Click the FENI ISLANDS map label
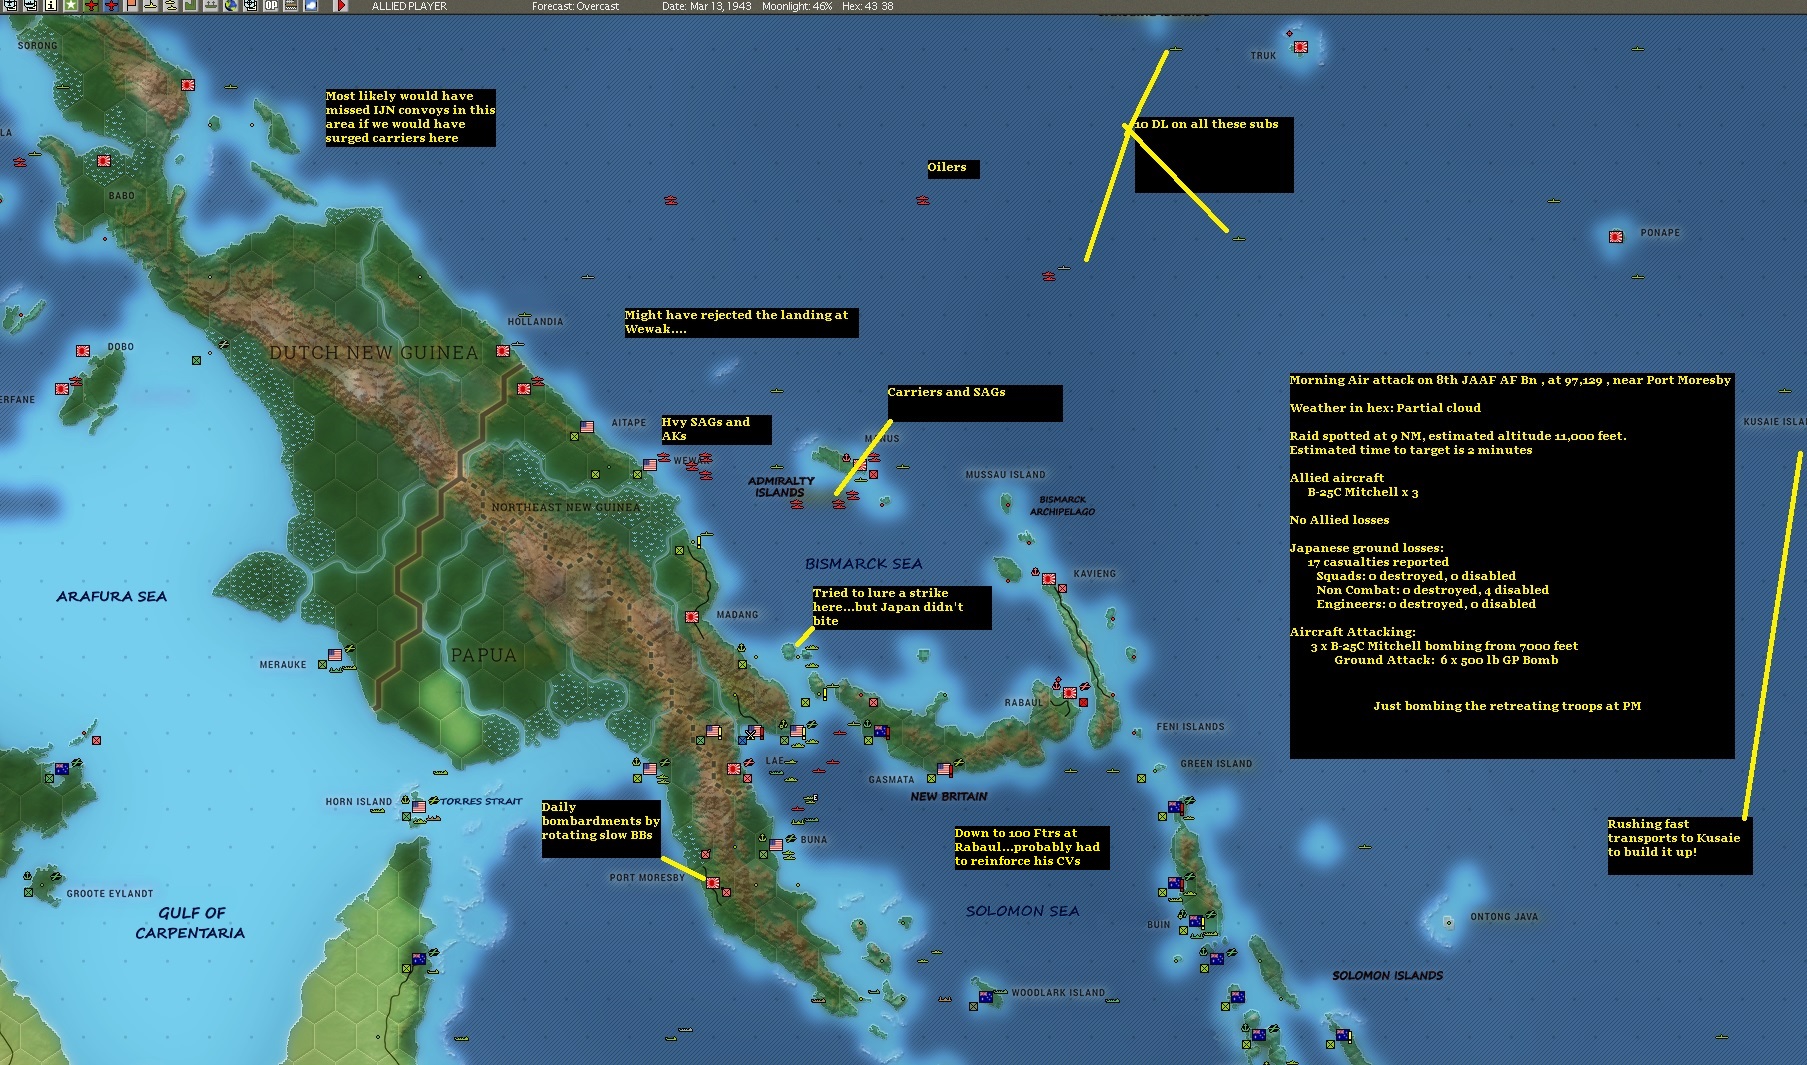The height and width of the screenshot is (1065, 1807). pyautogui.click(x=1190, y=727)
